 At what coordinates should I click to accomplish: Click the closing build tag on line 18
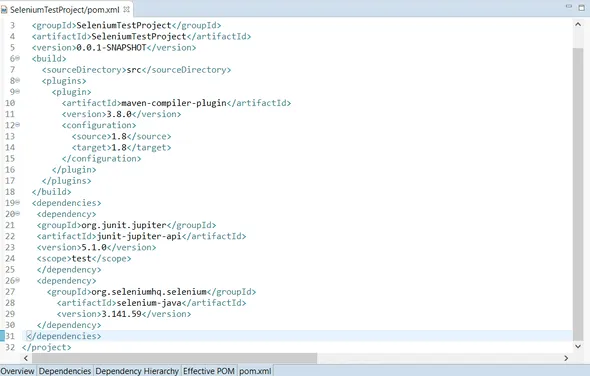point(52,192)
